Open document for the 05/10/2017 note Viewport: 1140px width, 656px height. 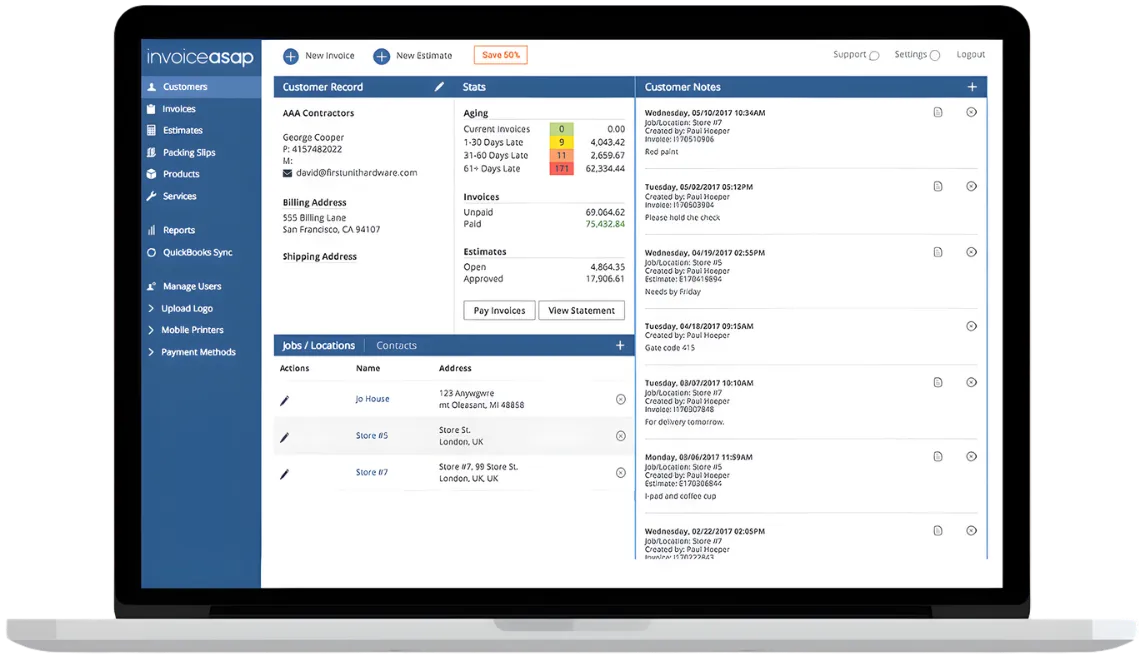pos(938,112)
